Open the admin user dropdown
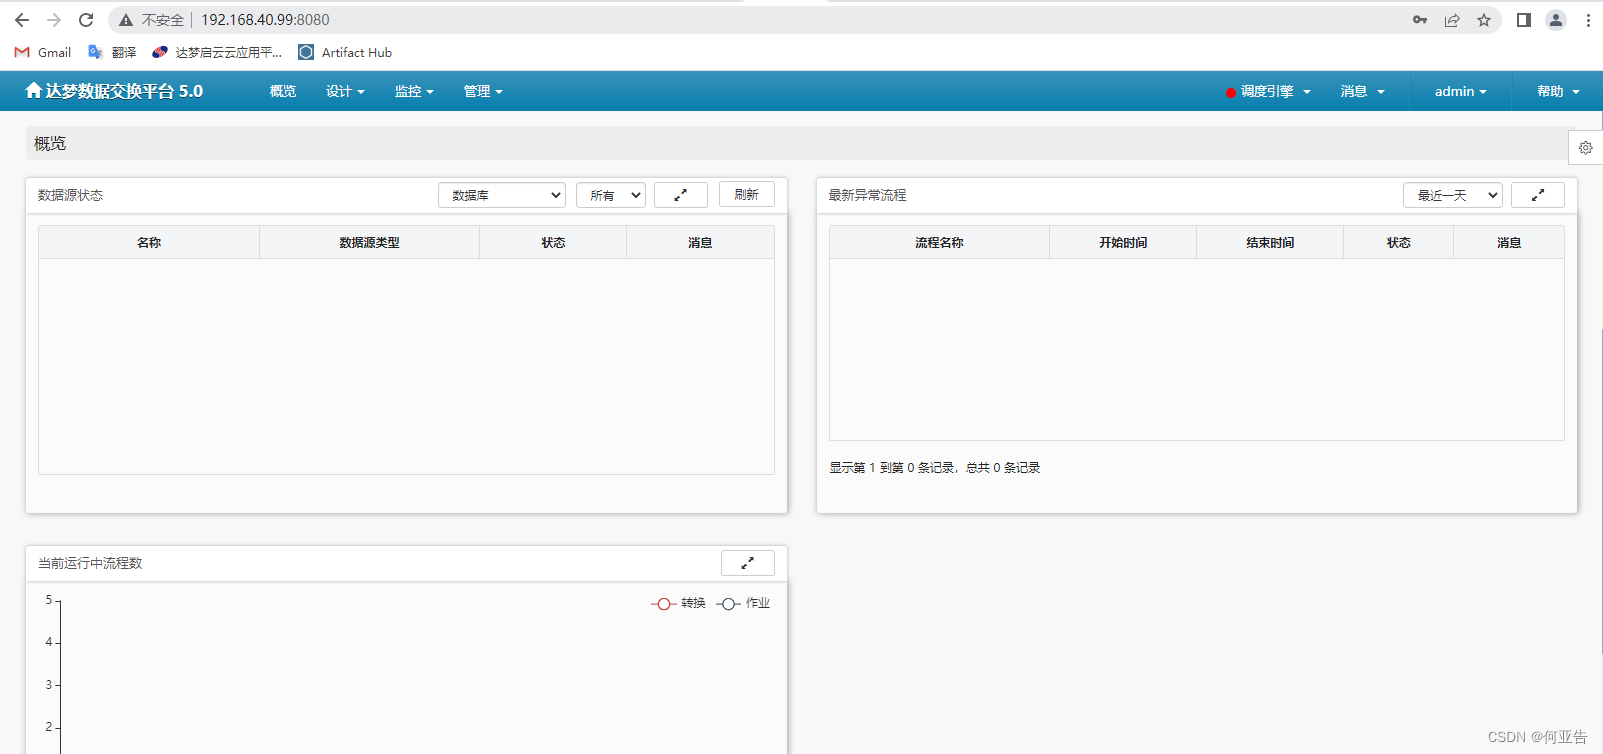 click(x=1461, y=91)
